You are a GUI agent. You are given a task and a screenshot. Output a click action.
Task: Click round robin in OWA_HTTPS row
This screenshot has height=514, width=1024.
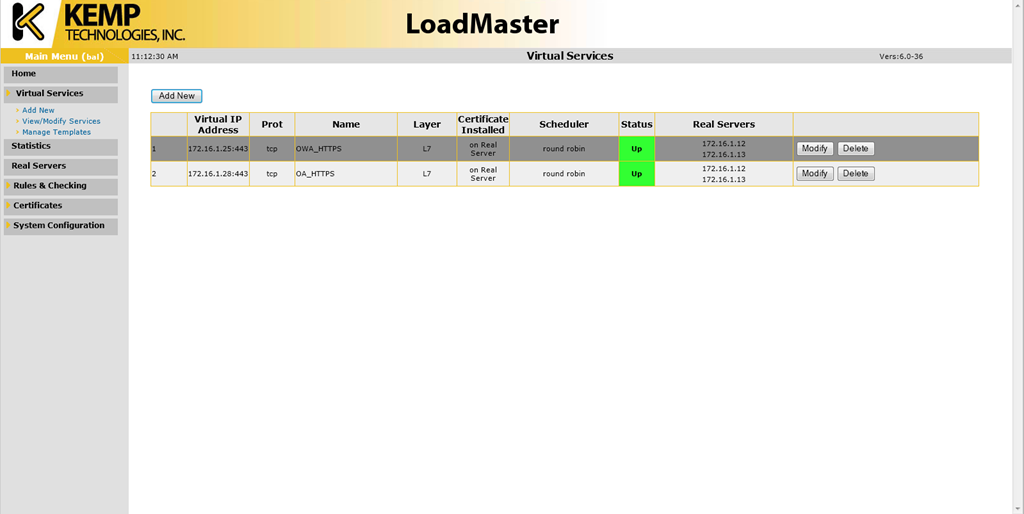click(564, 149)
